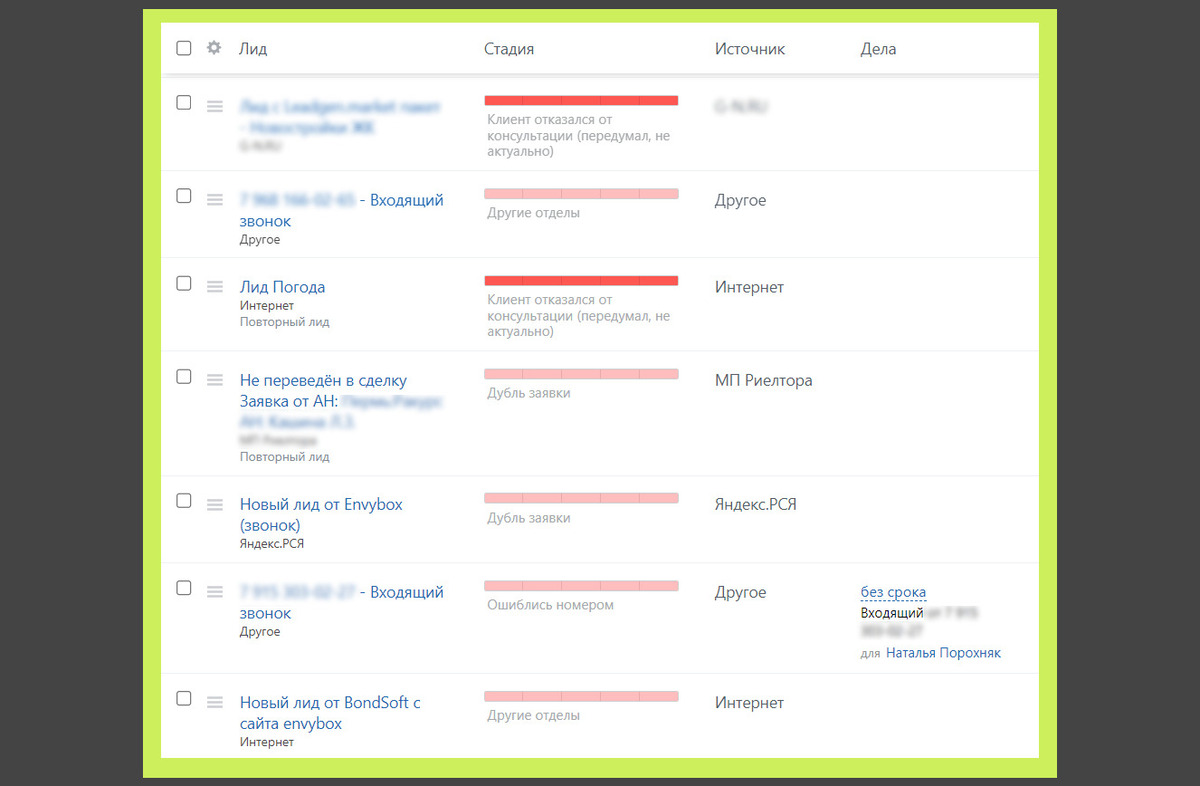Check the Не переведён в сделку row
This screenshot has width=1200, height=786.
183,377
